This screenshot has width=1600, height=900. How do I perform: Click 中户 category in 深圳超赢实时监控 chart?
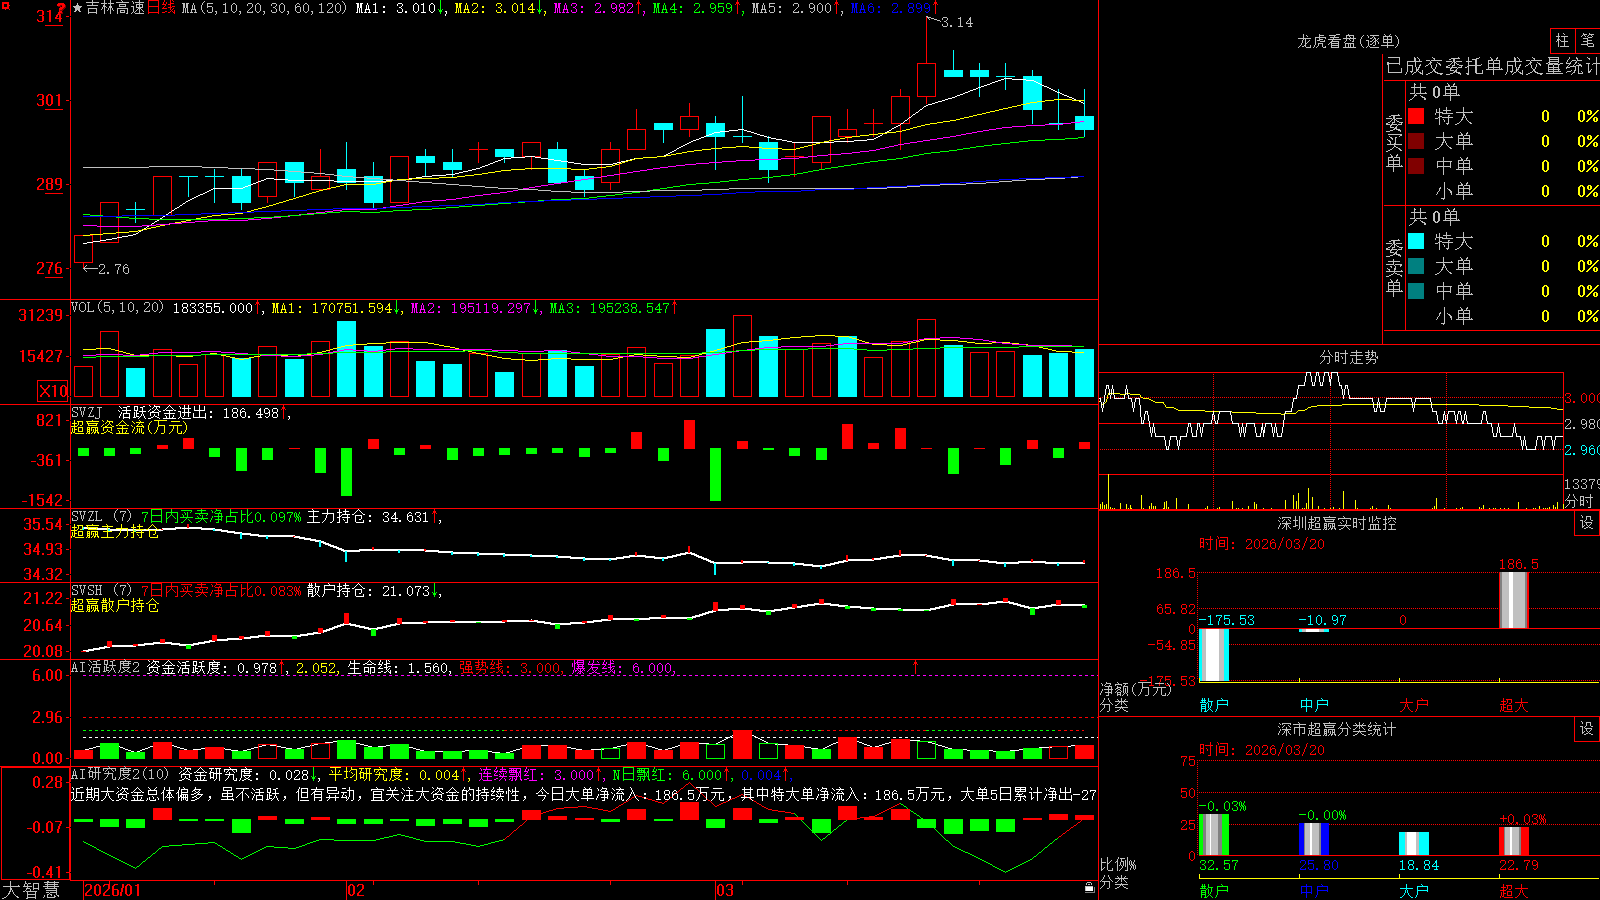click(1314, 705)
